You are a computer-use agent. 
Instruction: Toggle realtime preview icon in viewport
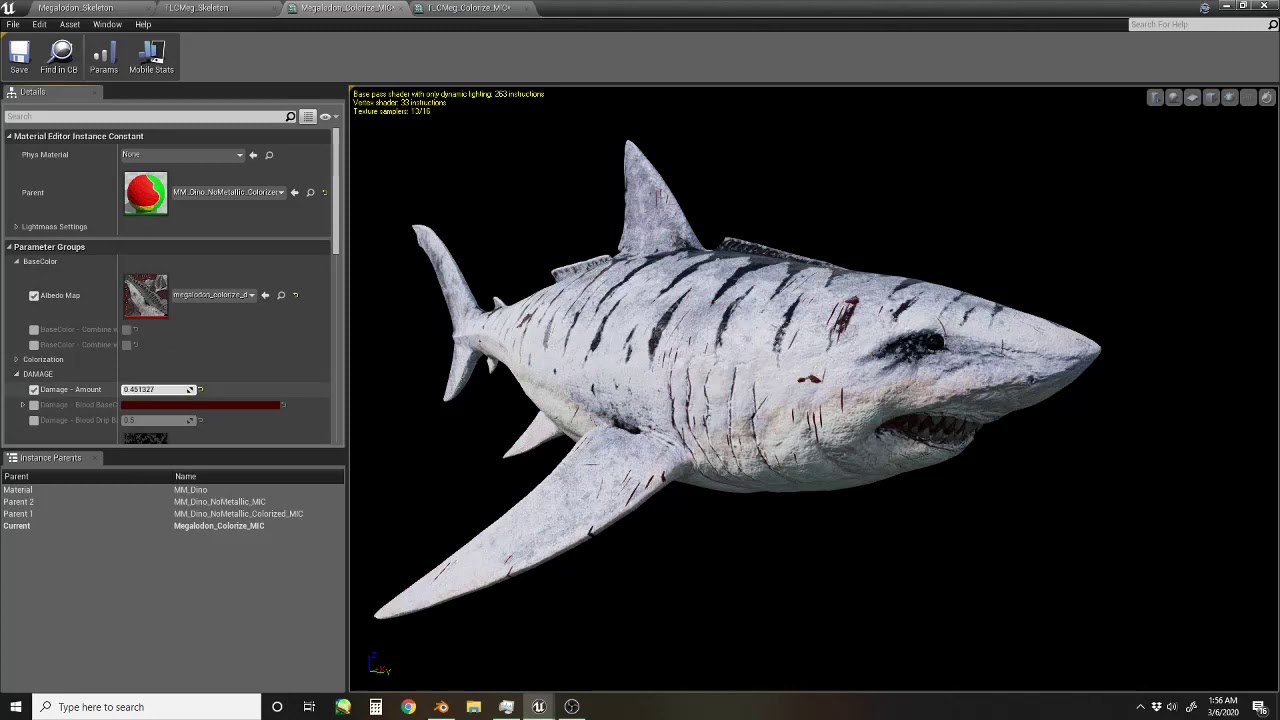click(x=1267, y=97)
